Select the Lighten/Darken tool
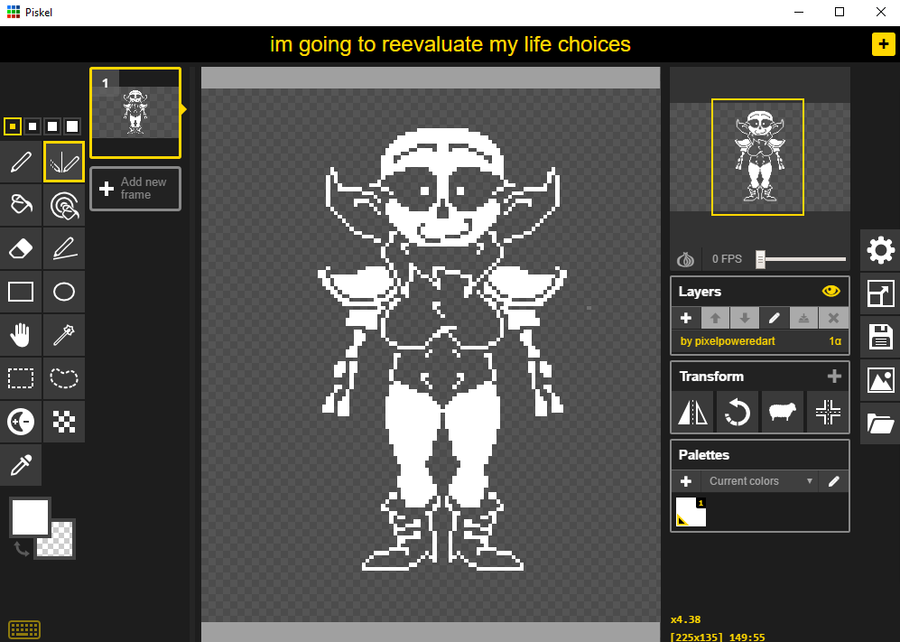900x642 pixels. [x=21, y=422]
